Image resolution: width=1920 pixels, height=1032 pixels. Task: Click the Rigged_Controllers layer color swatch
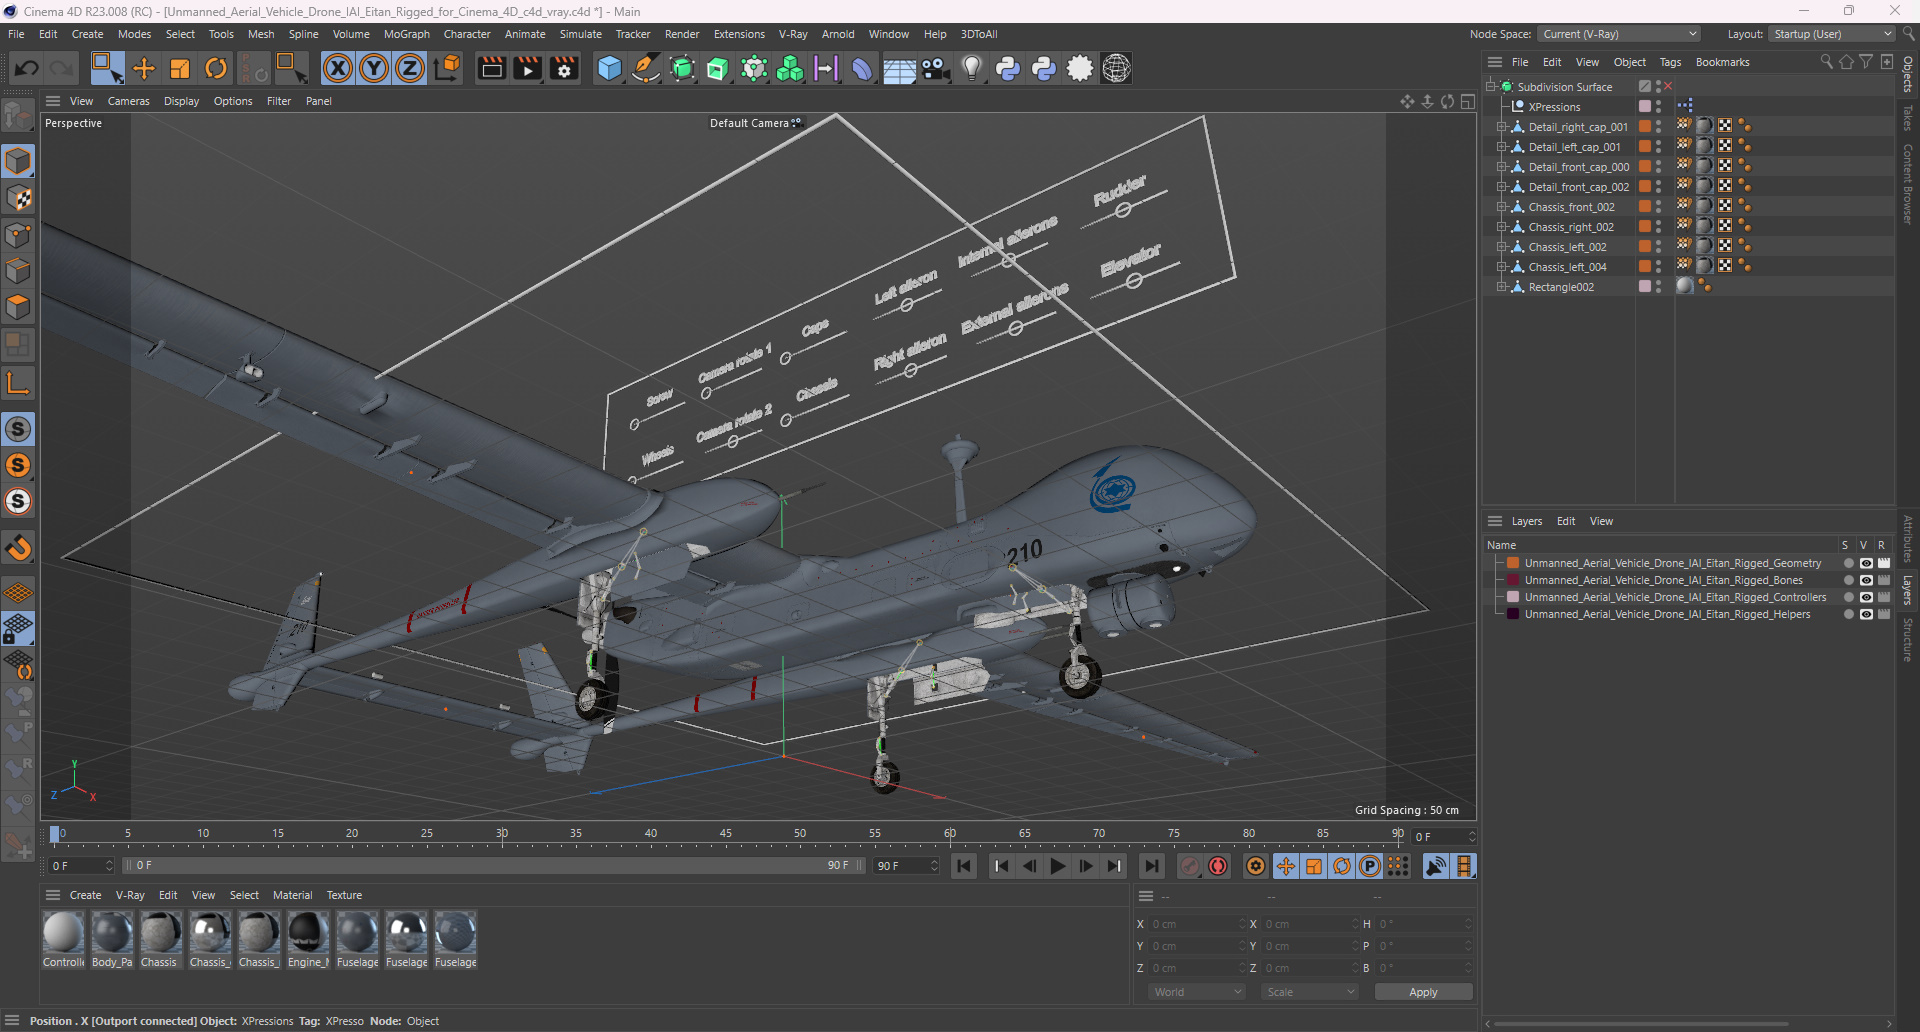pyautogui.click(x=1513, y=597)
